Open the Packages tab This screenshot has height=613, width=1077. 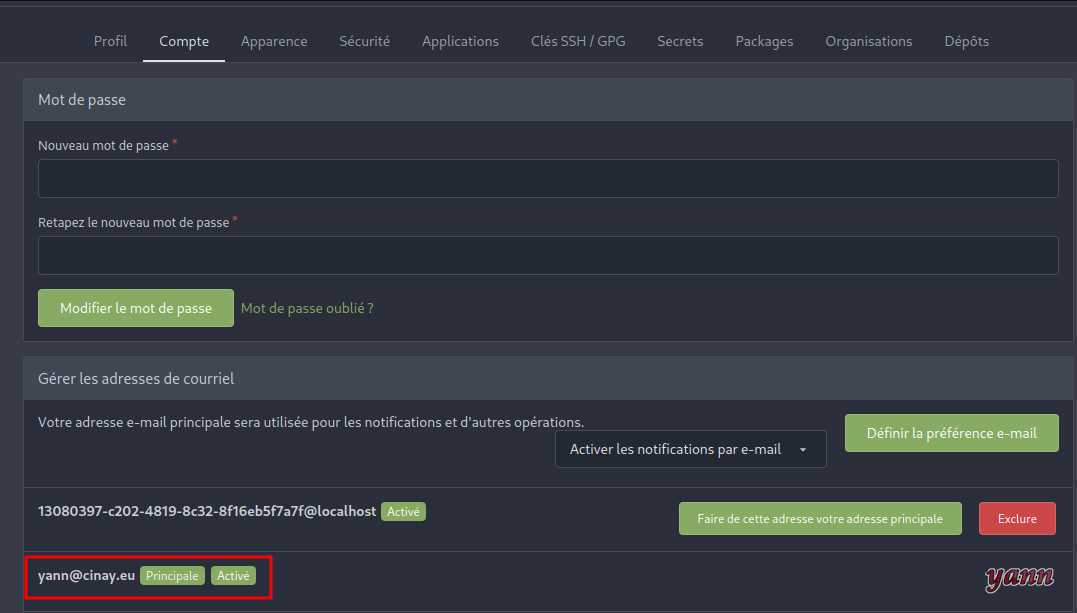pyautogui.click(x=764, y=41)
